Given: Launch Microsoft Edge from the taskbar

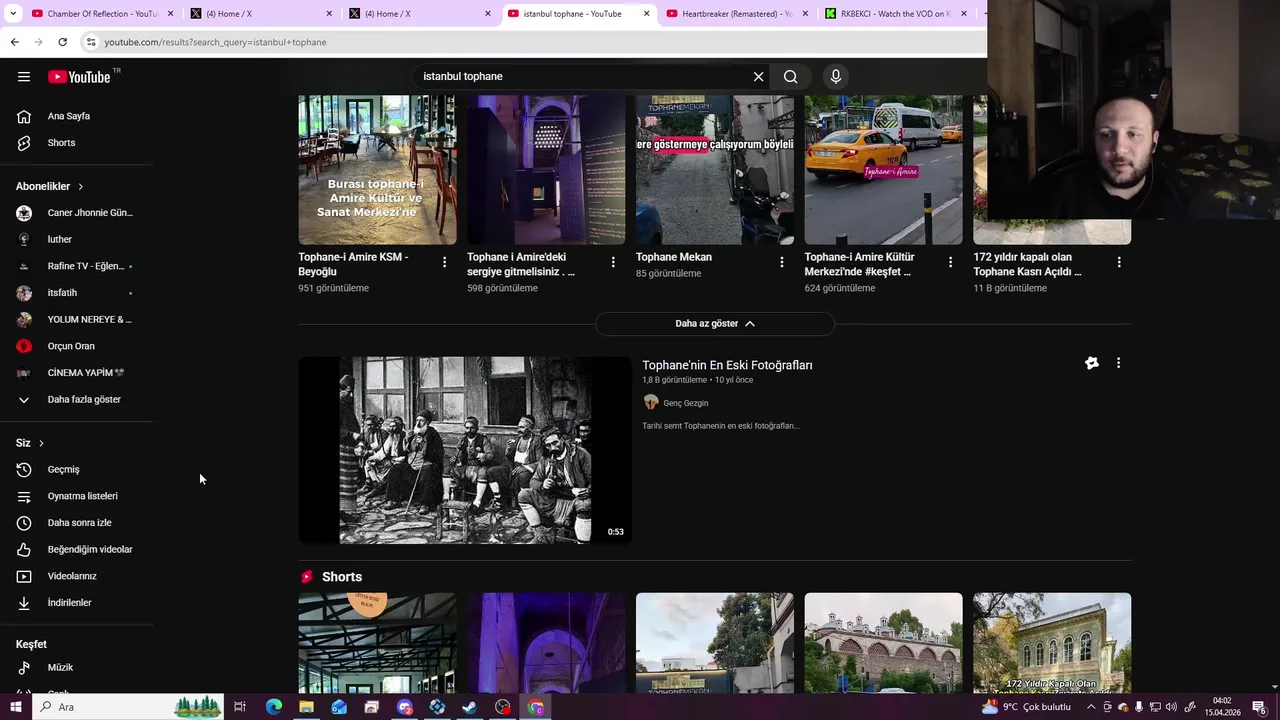Looking at the screenshot, I should (x=273, y=707).
